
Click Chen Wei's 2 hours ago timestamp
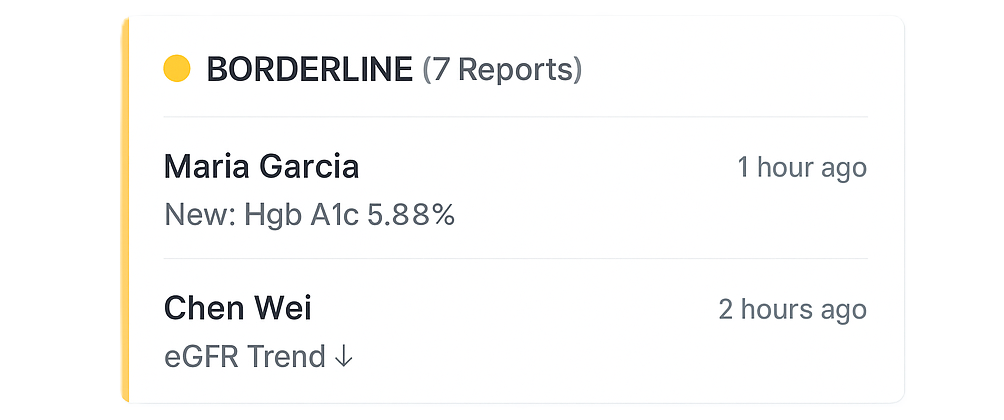coord(792,309)
